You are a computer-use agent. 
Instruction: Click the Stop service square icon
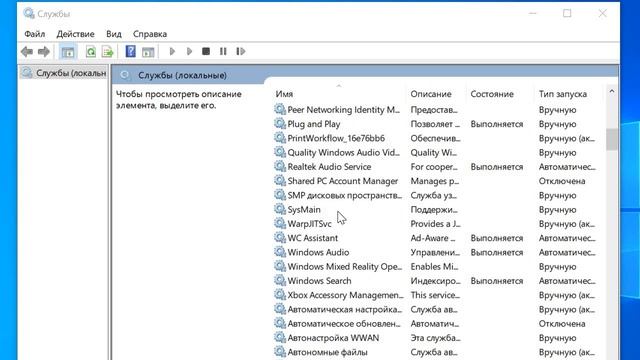click(206, 51)
